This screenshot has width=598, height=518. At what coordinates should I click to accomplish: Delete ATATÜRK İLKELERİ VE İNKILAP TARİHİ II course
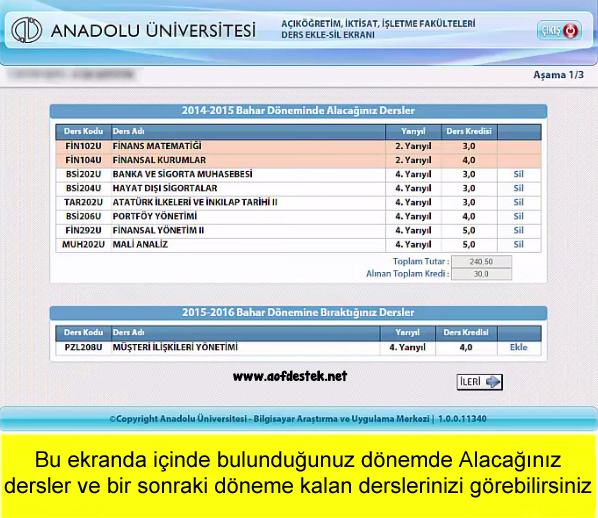518,203
